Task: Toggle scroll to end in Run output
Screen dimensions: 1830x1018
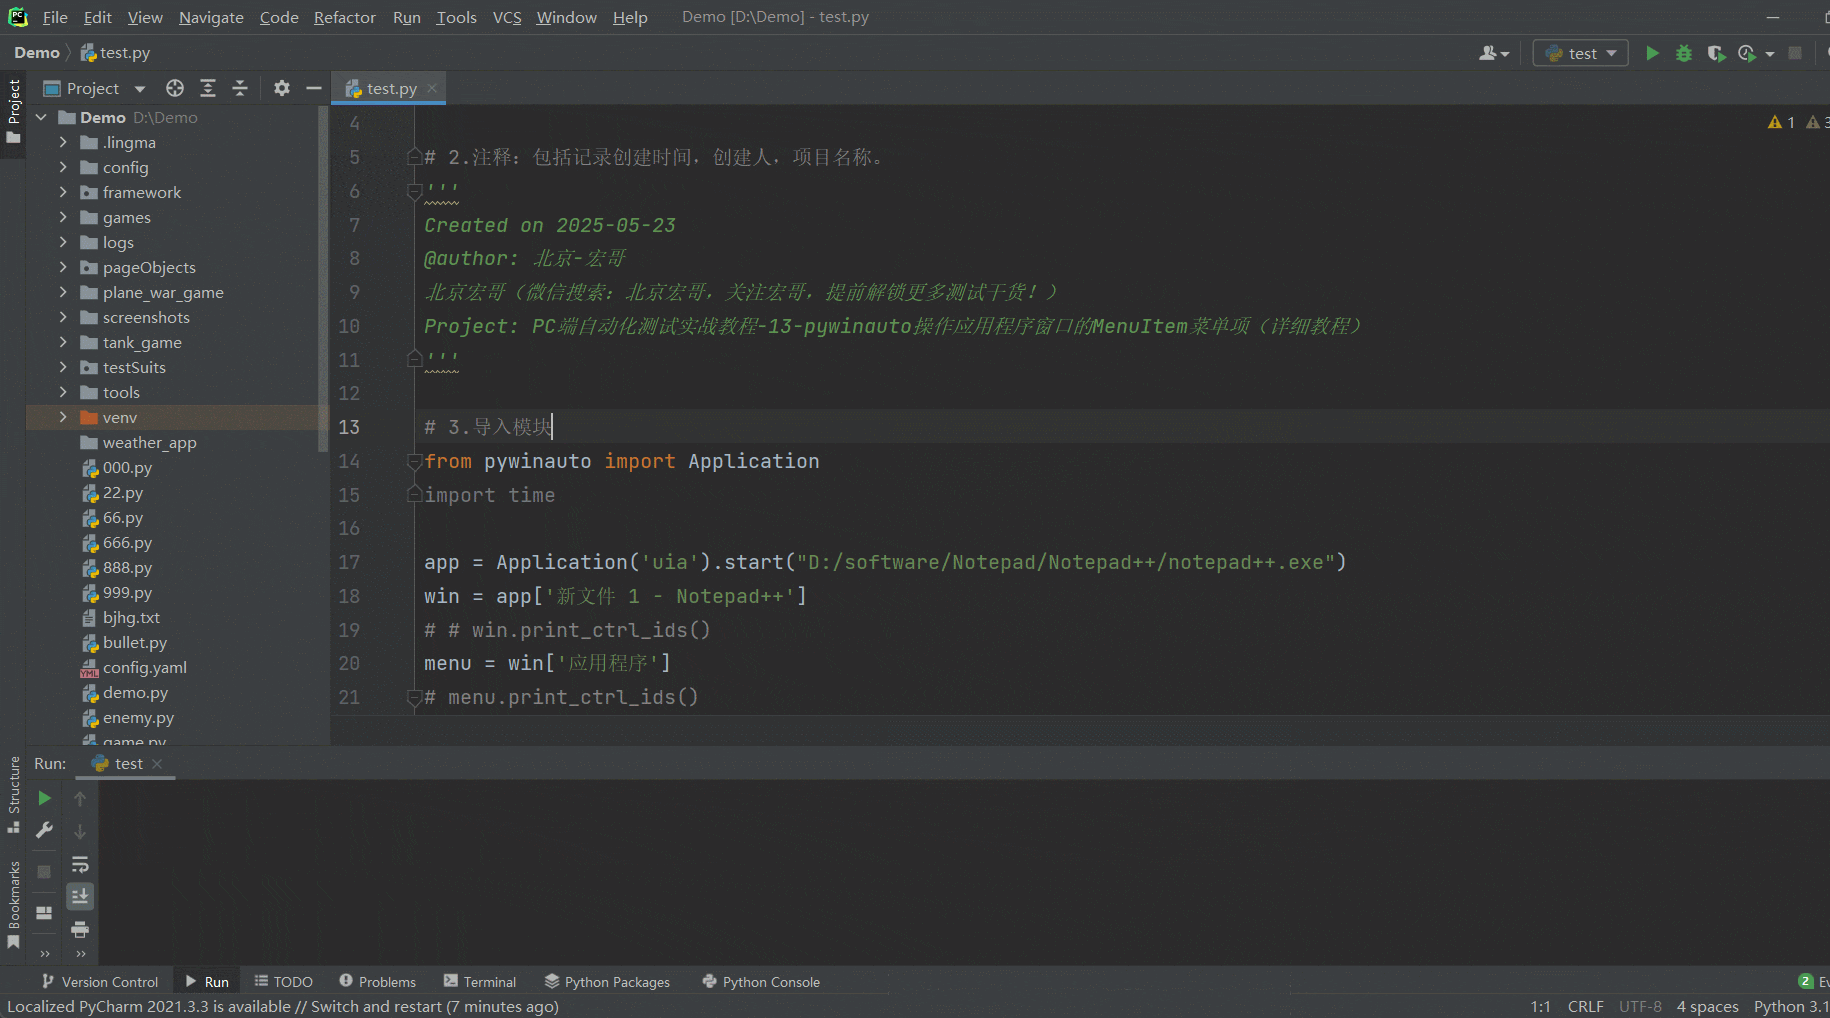Action: [x=80, y=896]
